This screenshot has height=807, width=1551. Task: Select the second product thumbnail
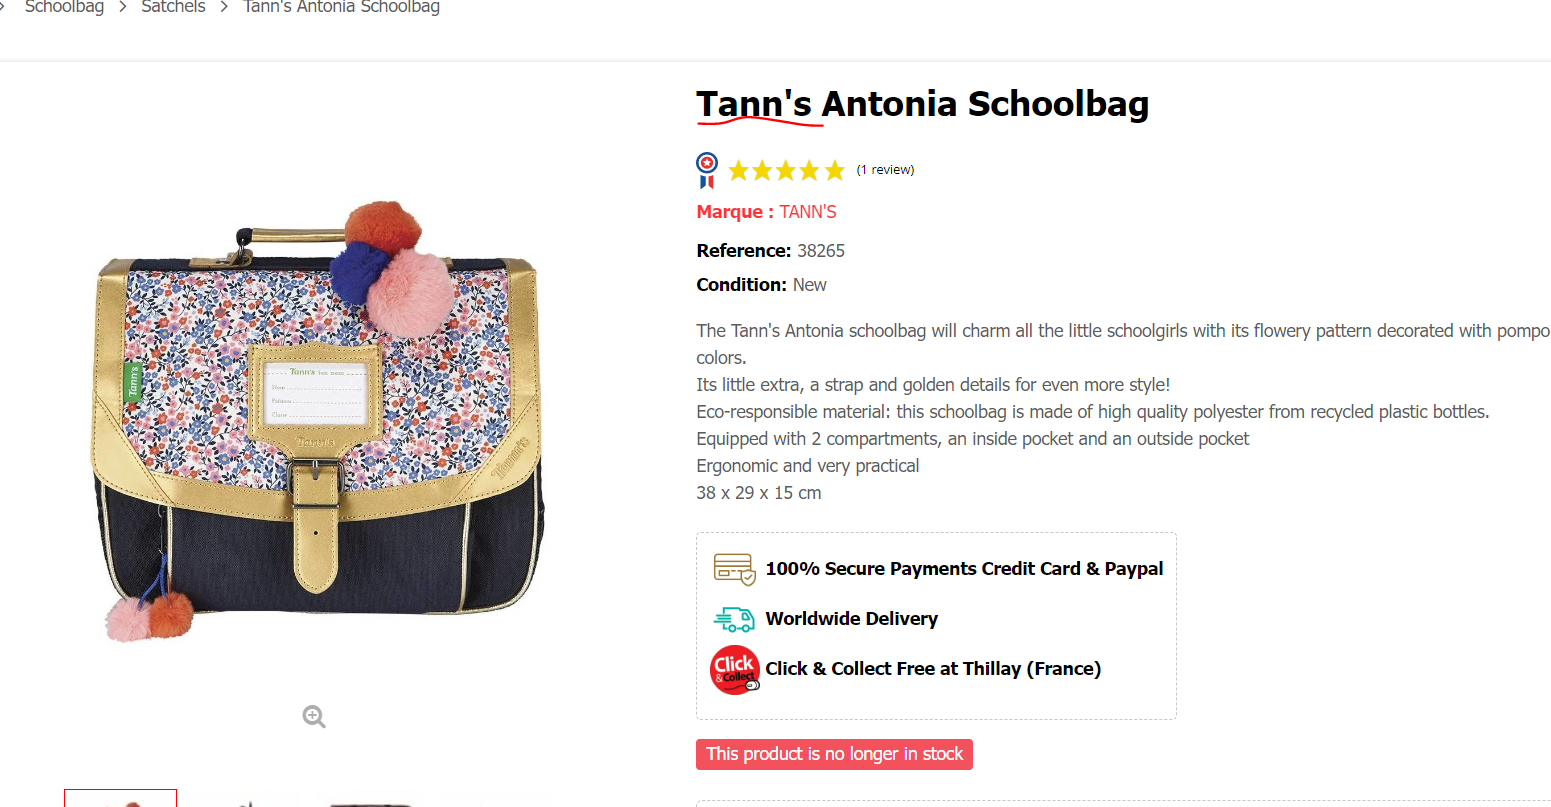(245, 800)
